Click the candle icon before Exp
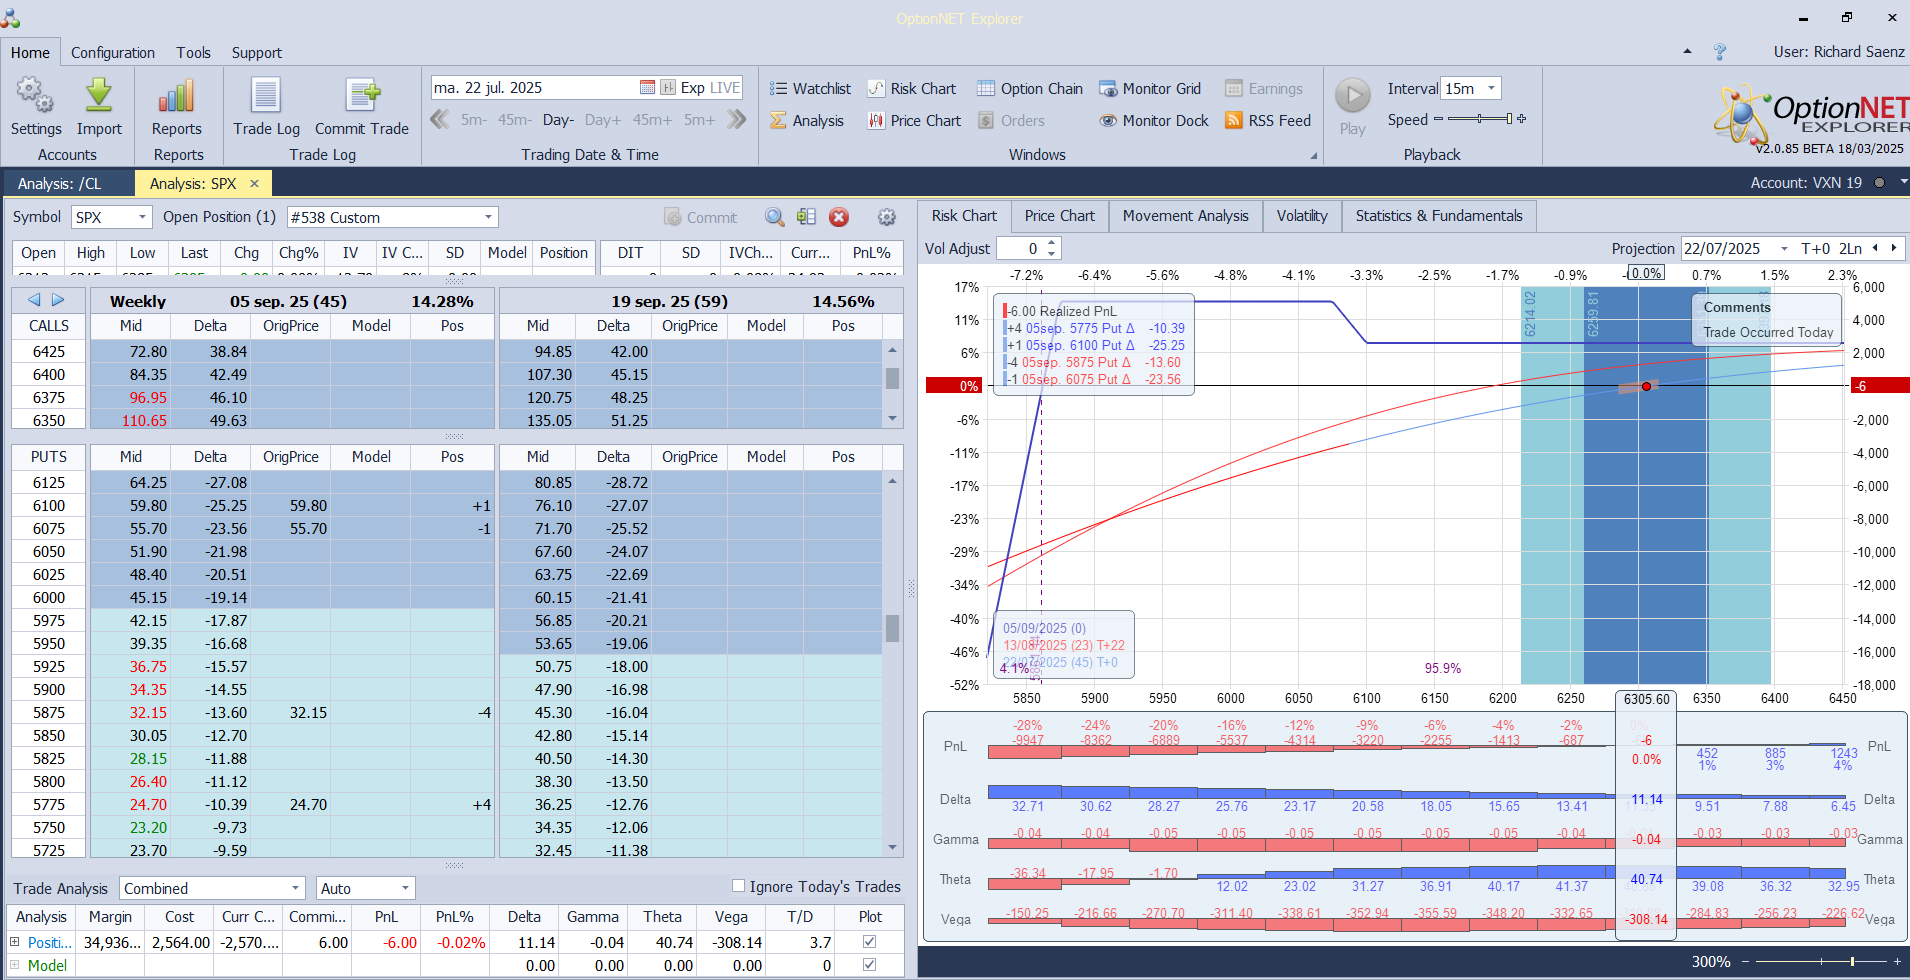Image resolution: width=1910 pixels, height=980 pixels. [x=668, y=88]
